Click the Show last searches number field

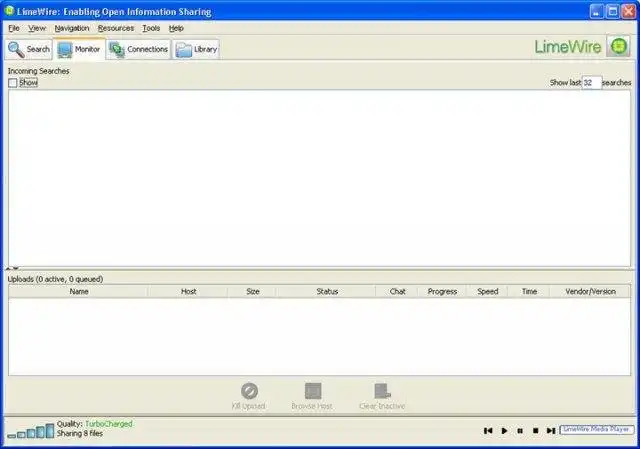[x=591, y=83]
